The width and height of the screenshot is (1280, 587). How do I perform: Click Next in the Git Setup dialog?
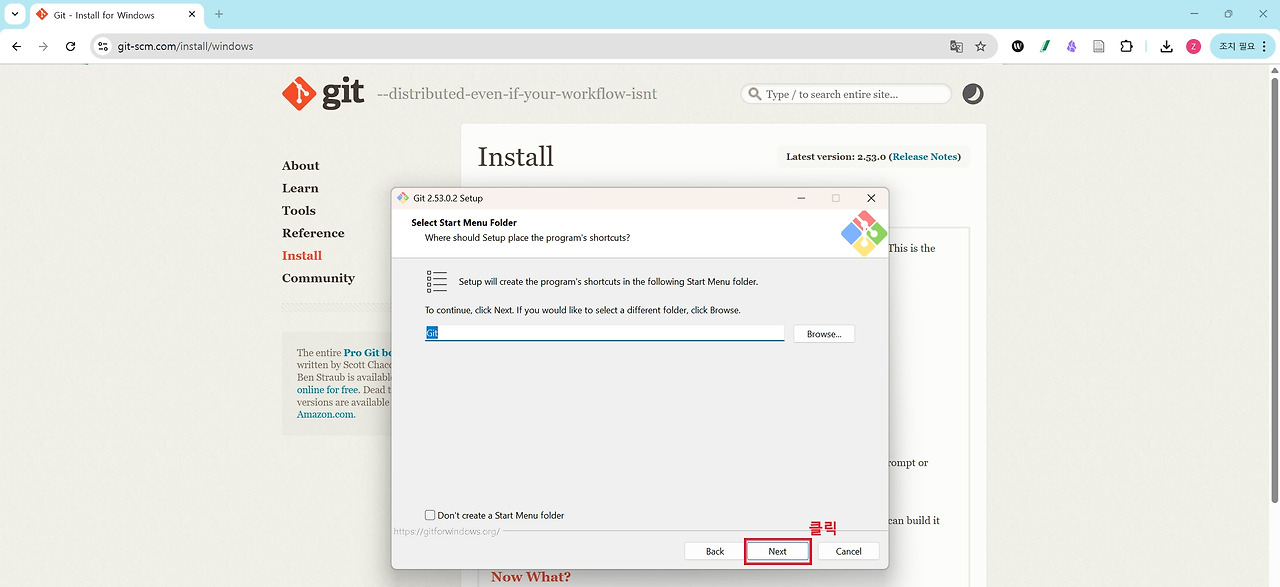tap(777, 551)
